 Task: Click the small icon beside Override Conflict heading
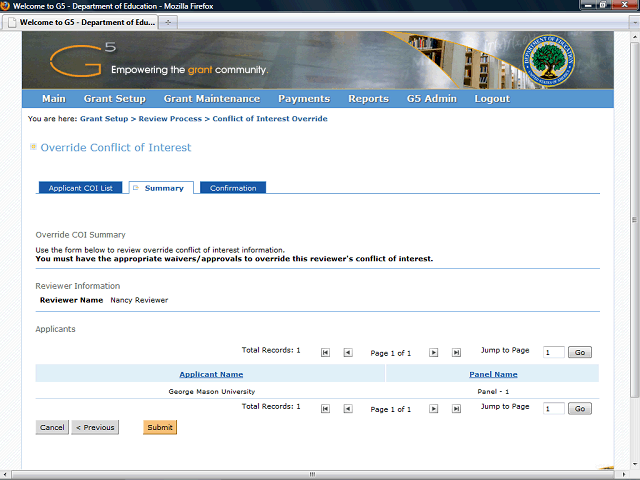pyautogui.click(x=33, y=147)
